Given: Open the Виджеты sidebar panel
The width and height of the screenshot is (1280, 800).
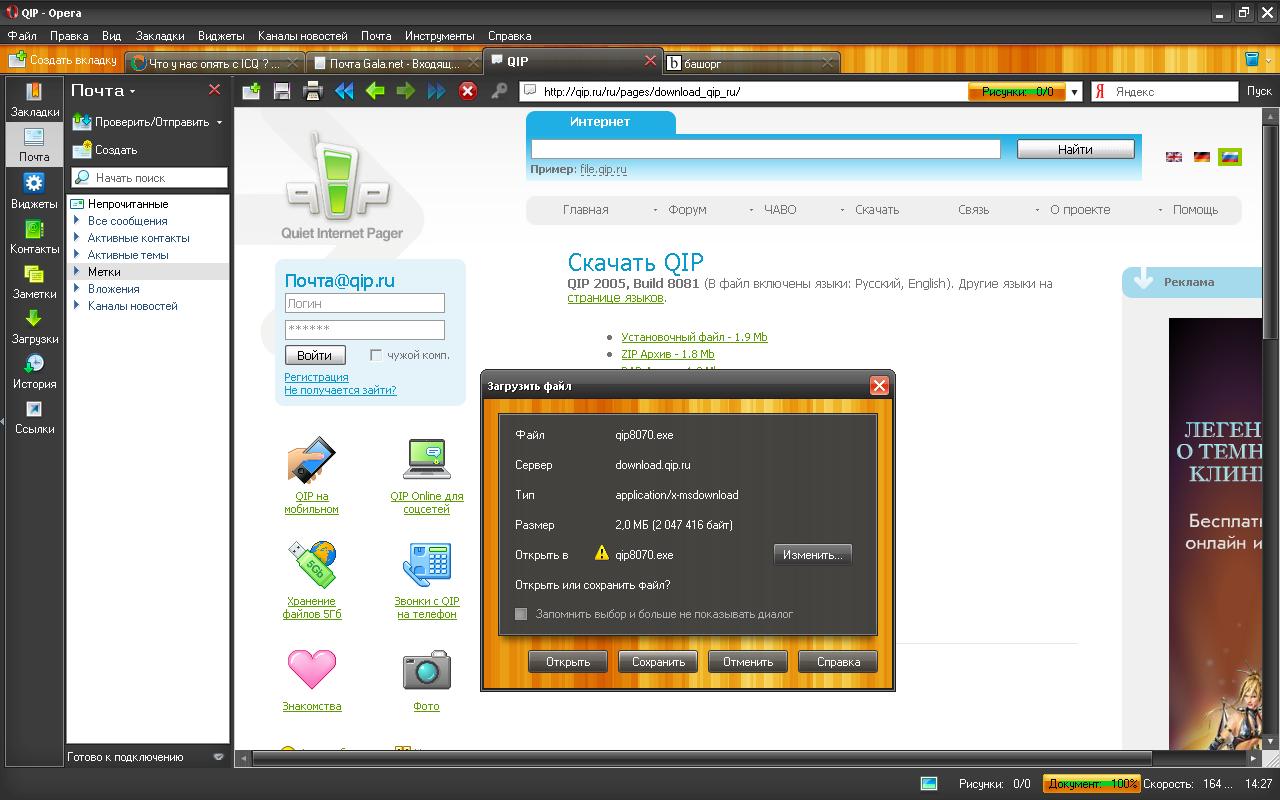Looking at the screenshot, I should [x=34, y=190].
